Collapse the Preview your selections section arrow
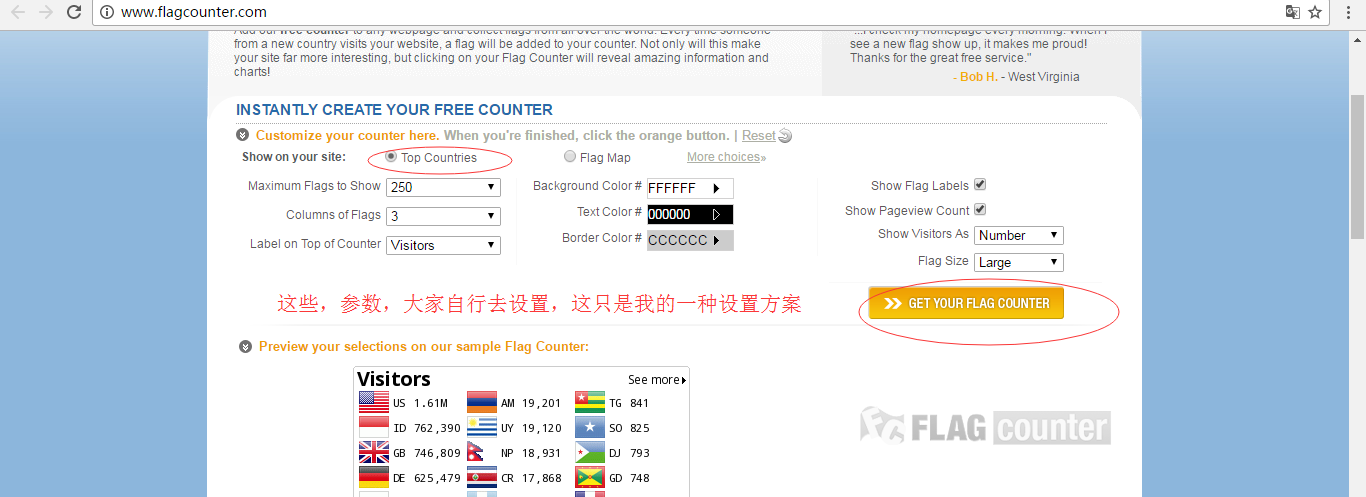The height and width of the screenshot is (497, 1366). (x=245, y=347)
